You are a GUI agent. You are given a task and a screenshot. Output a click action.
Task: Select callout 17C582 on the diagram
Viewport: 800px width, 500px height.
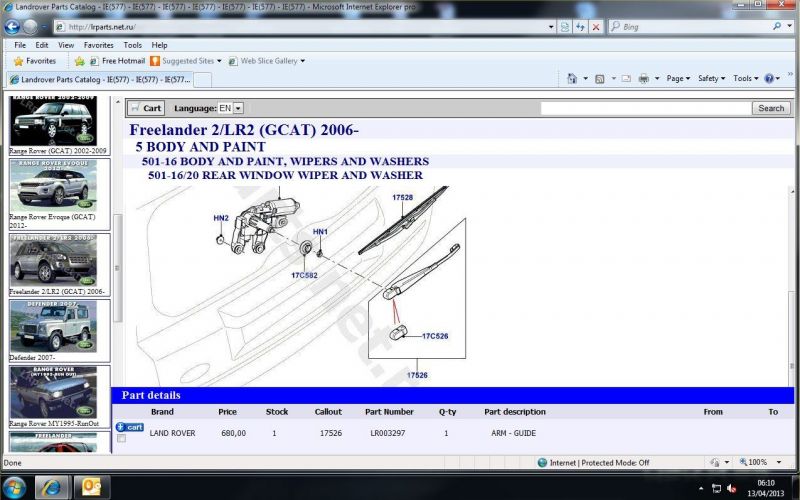(x=305, y=275)
